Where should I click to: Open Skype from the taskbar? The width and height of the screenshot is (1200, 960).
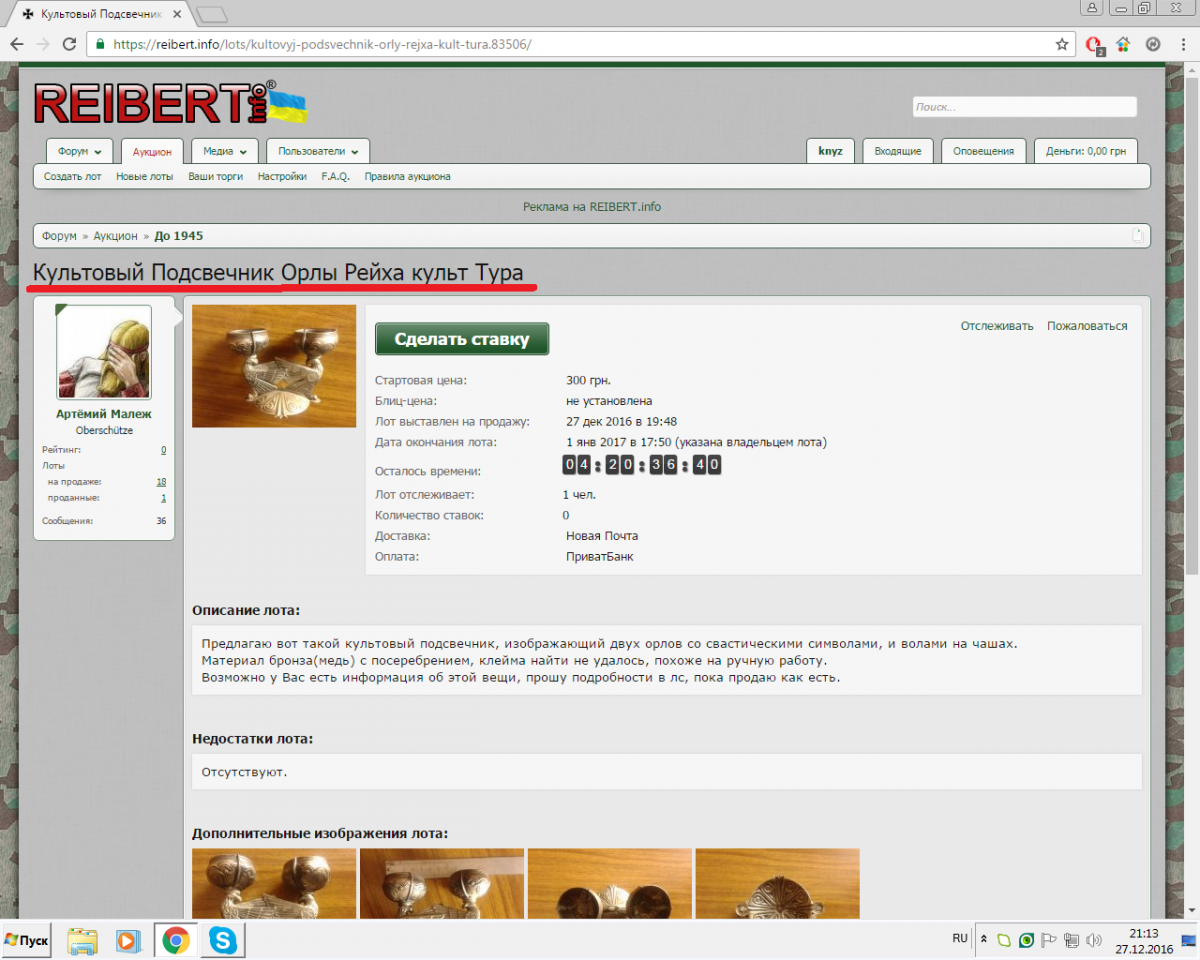(223, 940)
